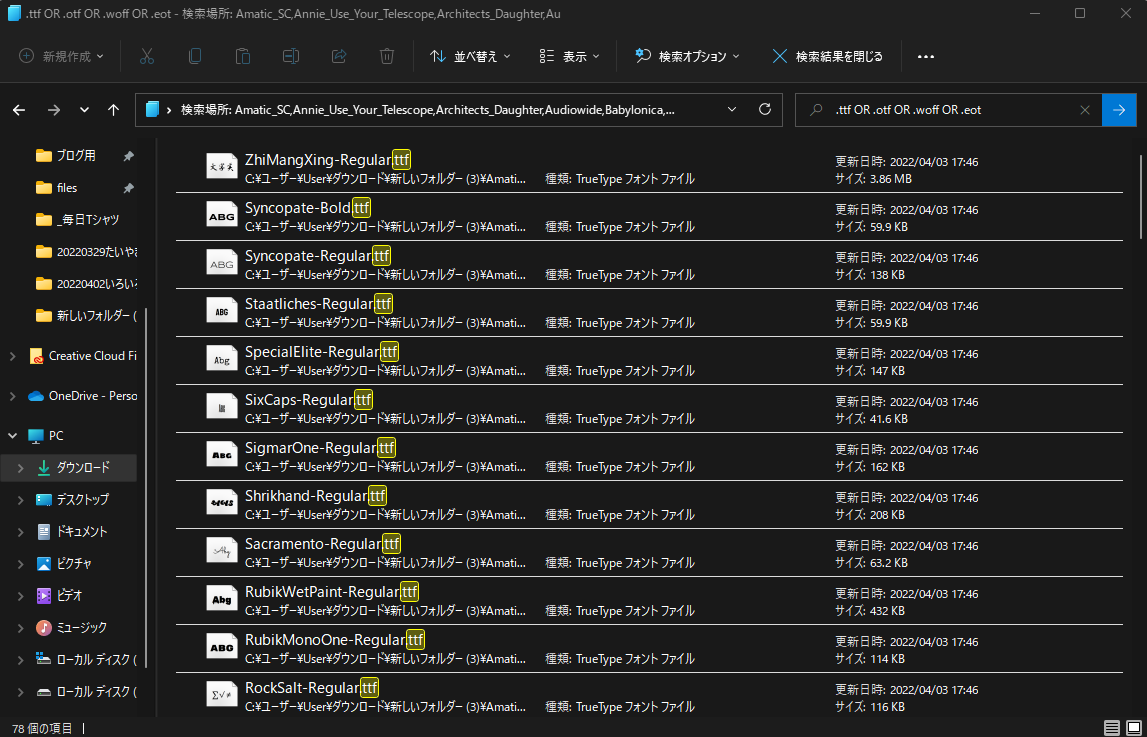Viewport: 1147px width, 737px height.
Task: Click the cut scissors icon
Action: tap(147, 56)
